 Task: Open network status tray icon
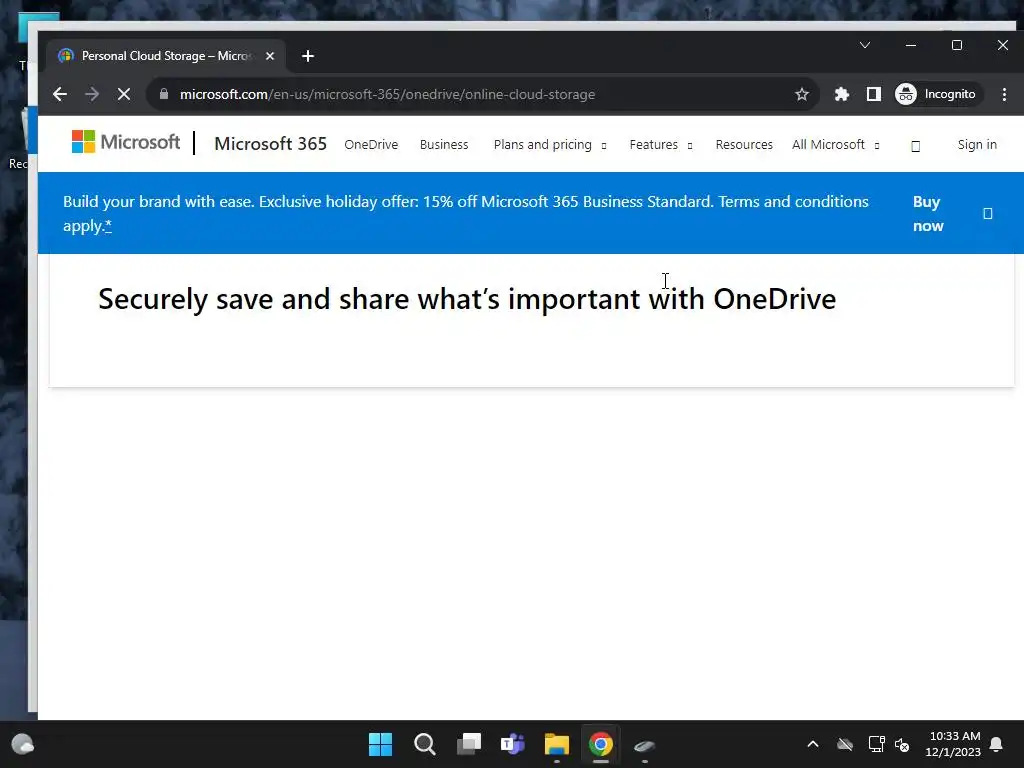coord(876,744)
